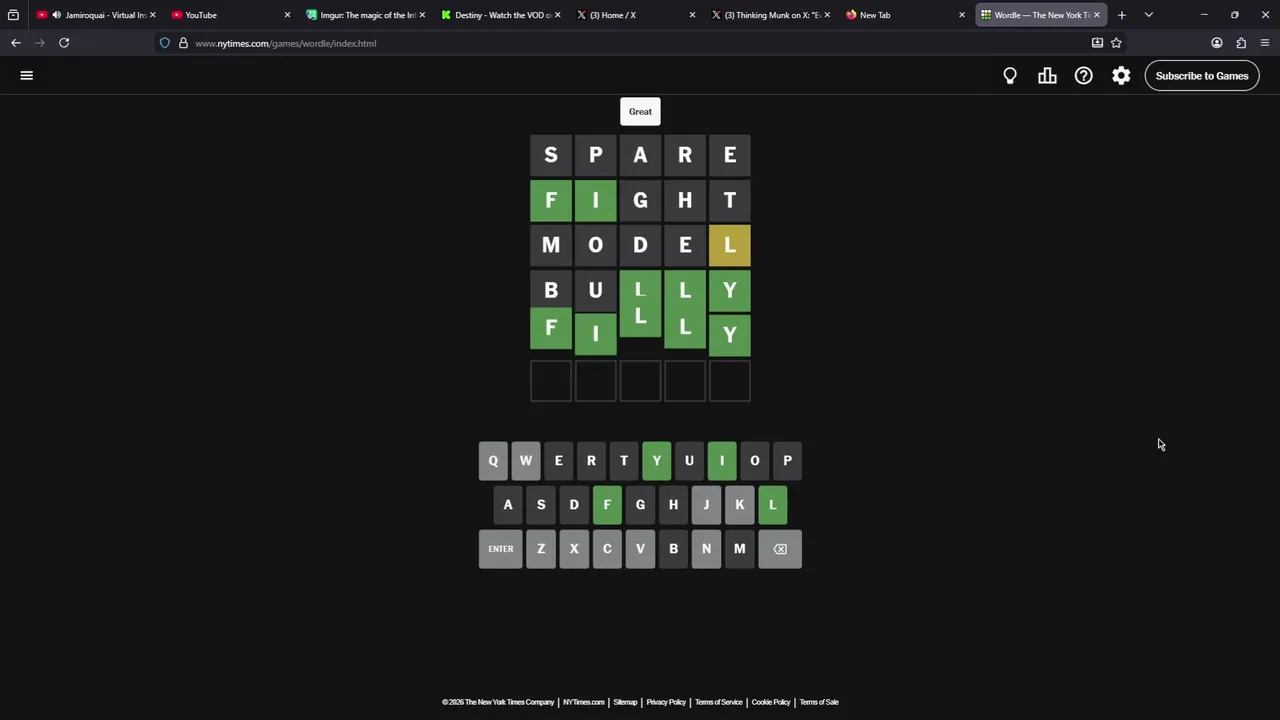The width and height of the screenshot is (1280, 720).
Task: Open the reader view icon in address bar
Action: point(1097,43)
